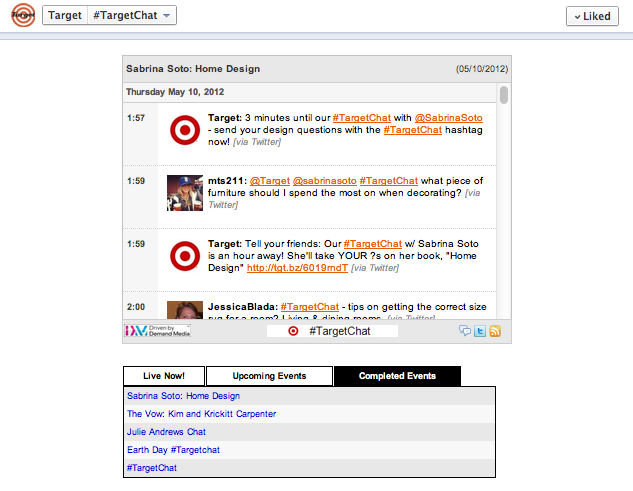Image resolution: width=633 pixels, height=491 pixels.
Task: Click #TargetChat in JessicaBlada's tweet
Action: pos(310,307)
